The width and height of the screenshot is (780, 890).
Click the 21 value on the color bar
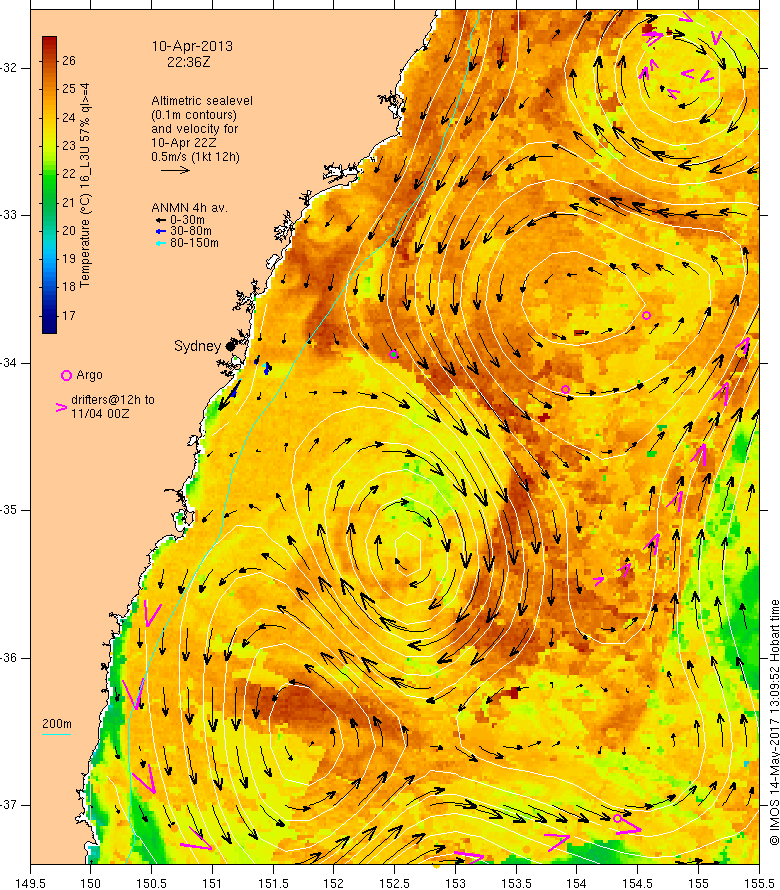[x=69, y=203]
